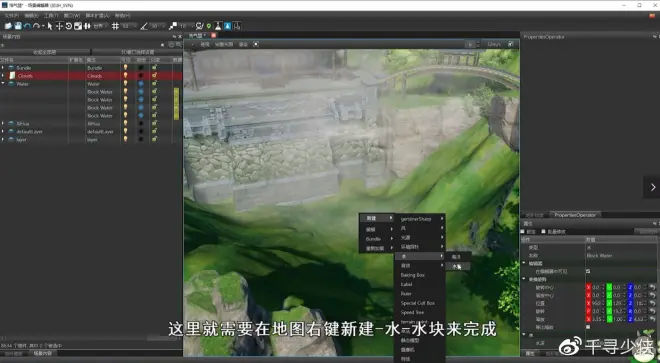The height and width of the screenshot is (363, 660).
Task: Collapse 变换矩阵 transform section
Action: click(524, 279)
